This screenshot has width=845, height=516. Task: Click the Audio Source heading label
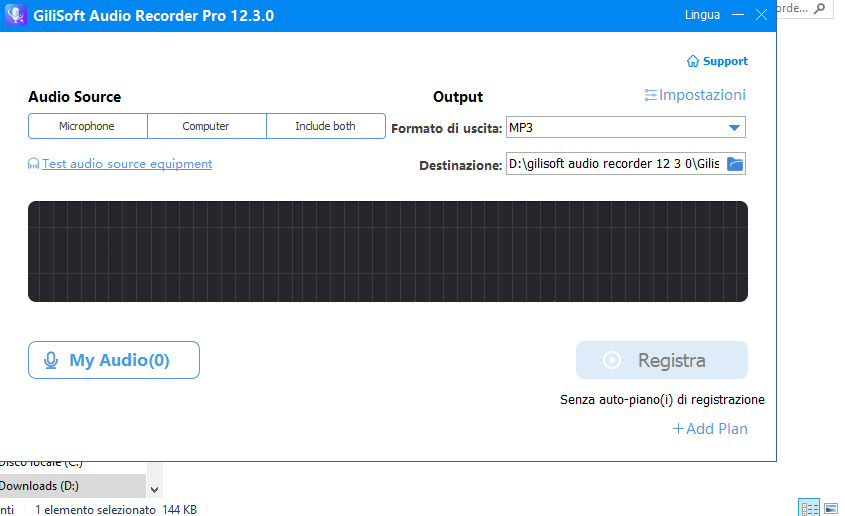(x=74, y=97)
